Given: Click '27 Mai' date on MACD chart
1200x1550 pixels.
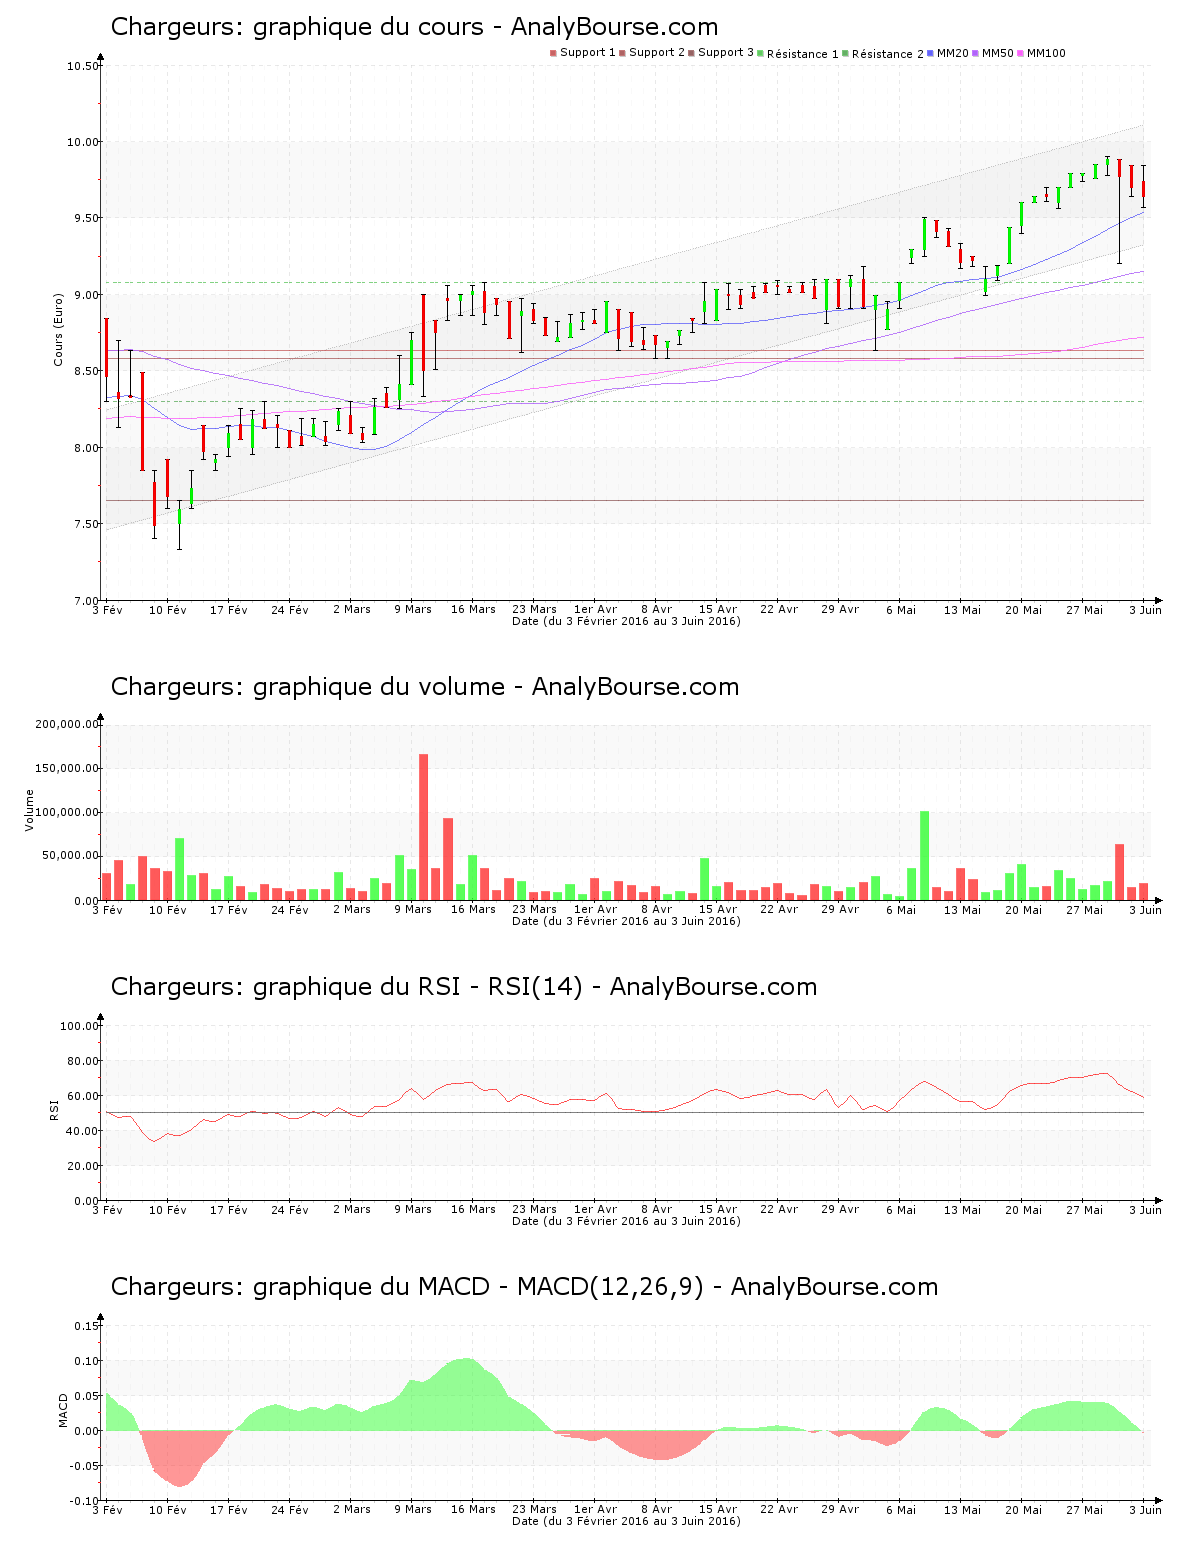Looking at the screenshot, I should (x=1085, y=1509).
